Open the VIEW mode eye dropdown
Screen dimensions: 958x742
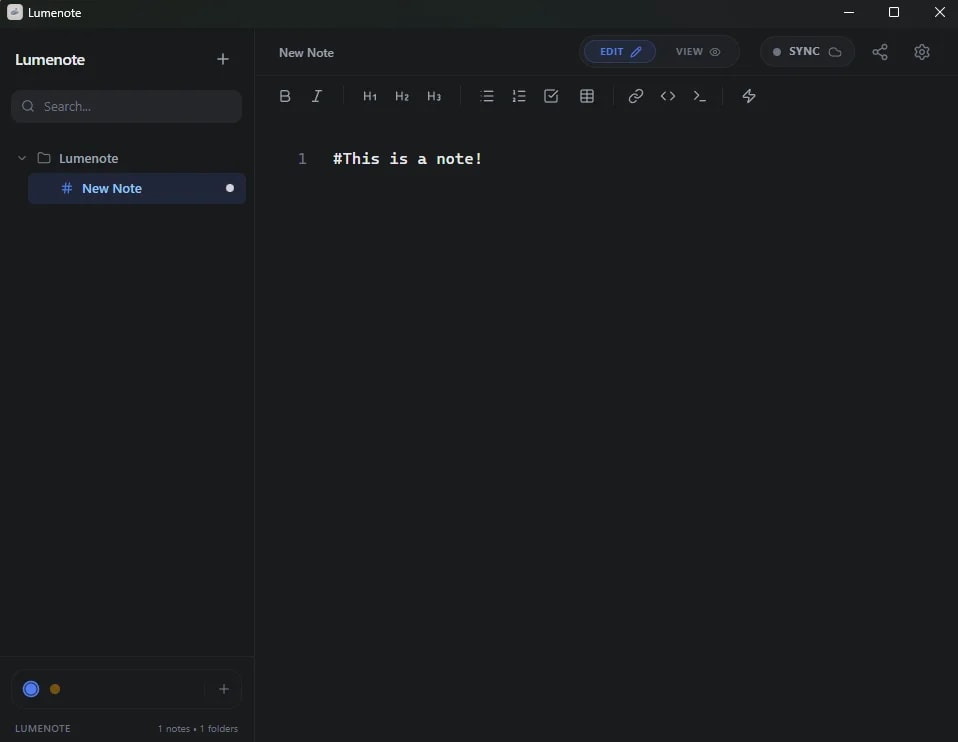[716, 51]
